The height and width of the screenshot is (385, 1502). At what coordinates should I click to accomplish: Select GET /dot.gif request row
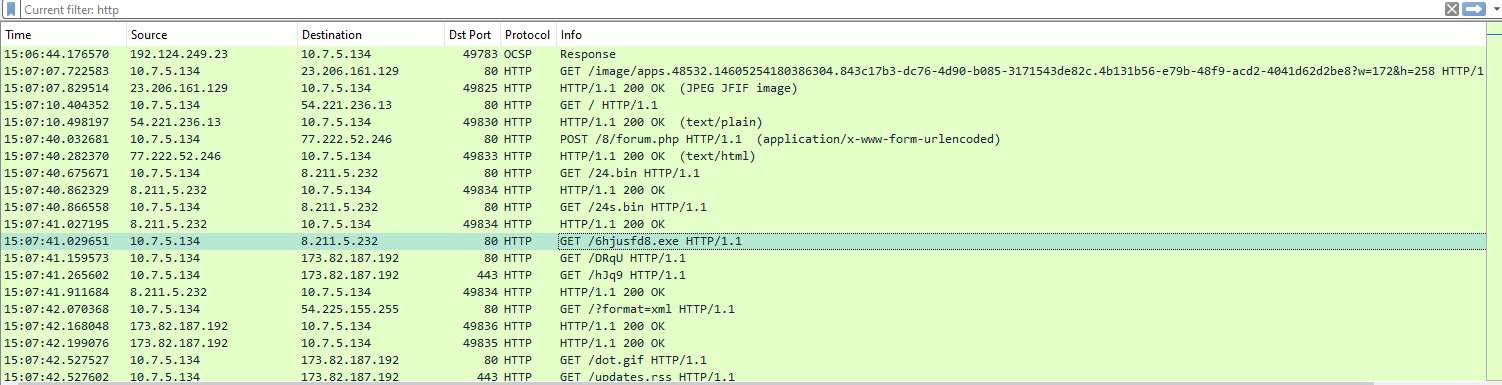(743, 360)
